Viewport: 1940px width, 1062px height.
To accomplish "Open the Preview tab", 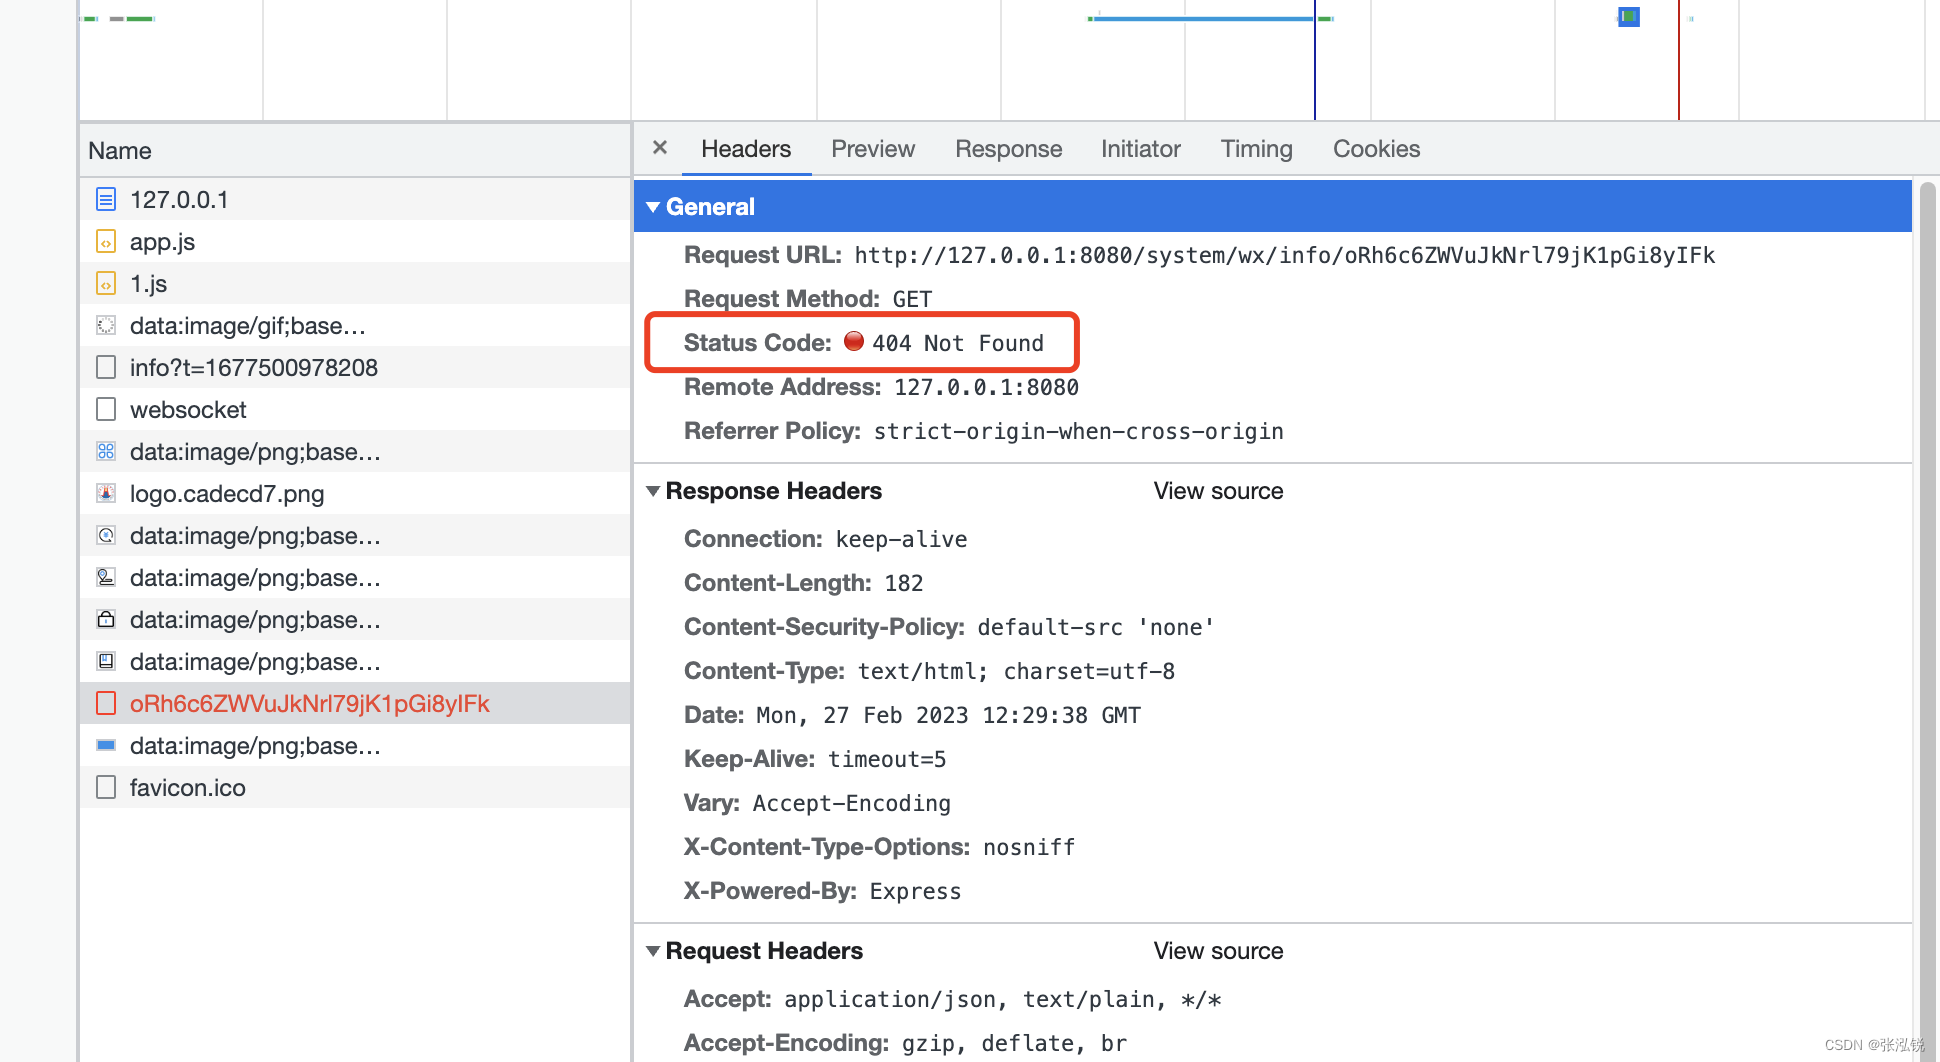I will tap(873, 149).
